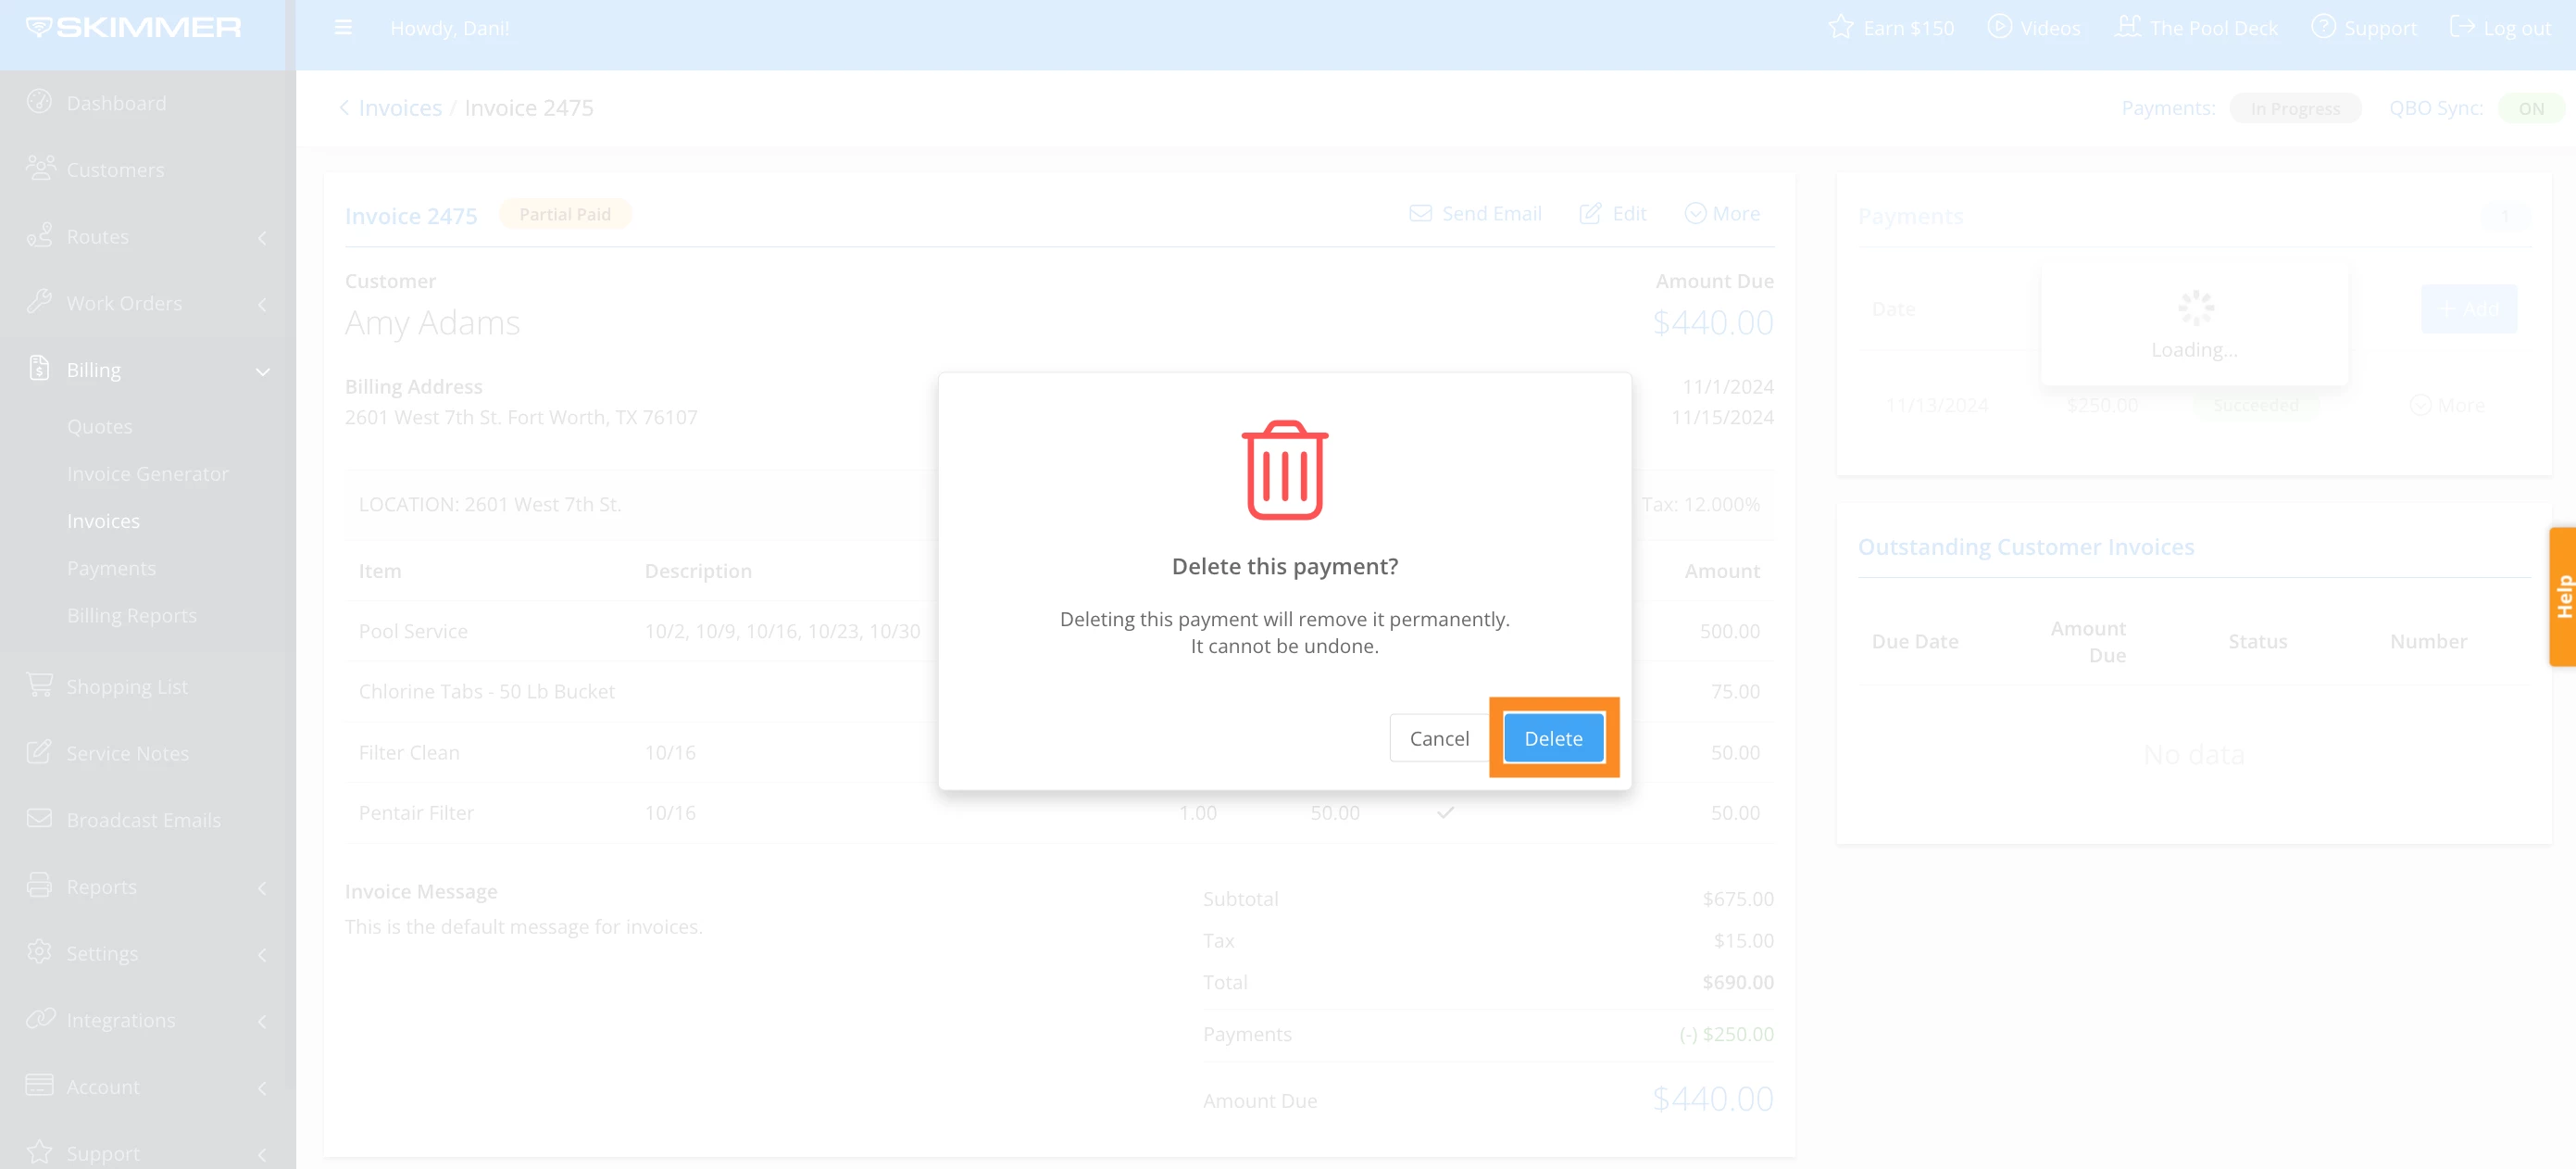Click the orange Help side tab
This screenshot has width=2576, height=1169.
(x=2563, y=596)
